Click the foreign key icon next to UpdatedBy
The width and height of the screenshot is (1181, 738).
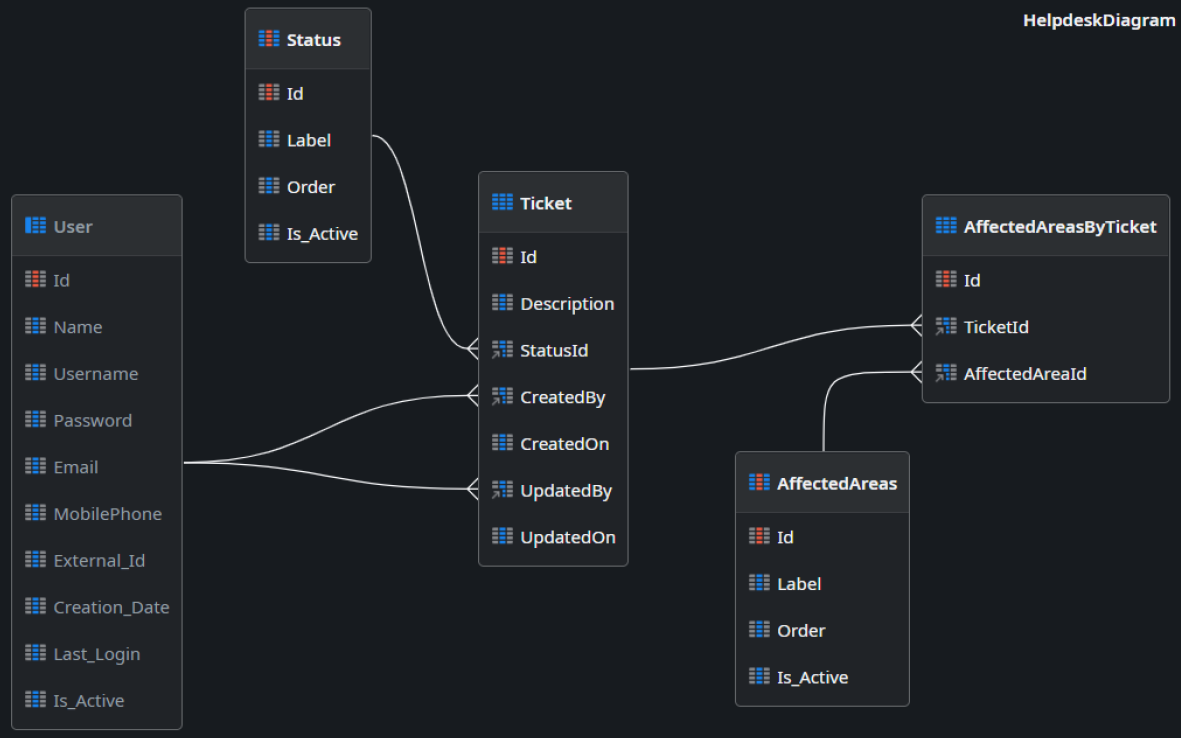pos(501,489)
